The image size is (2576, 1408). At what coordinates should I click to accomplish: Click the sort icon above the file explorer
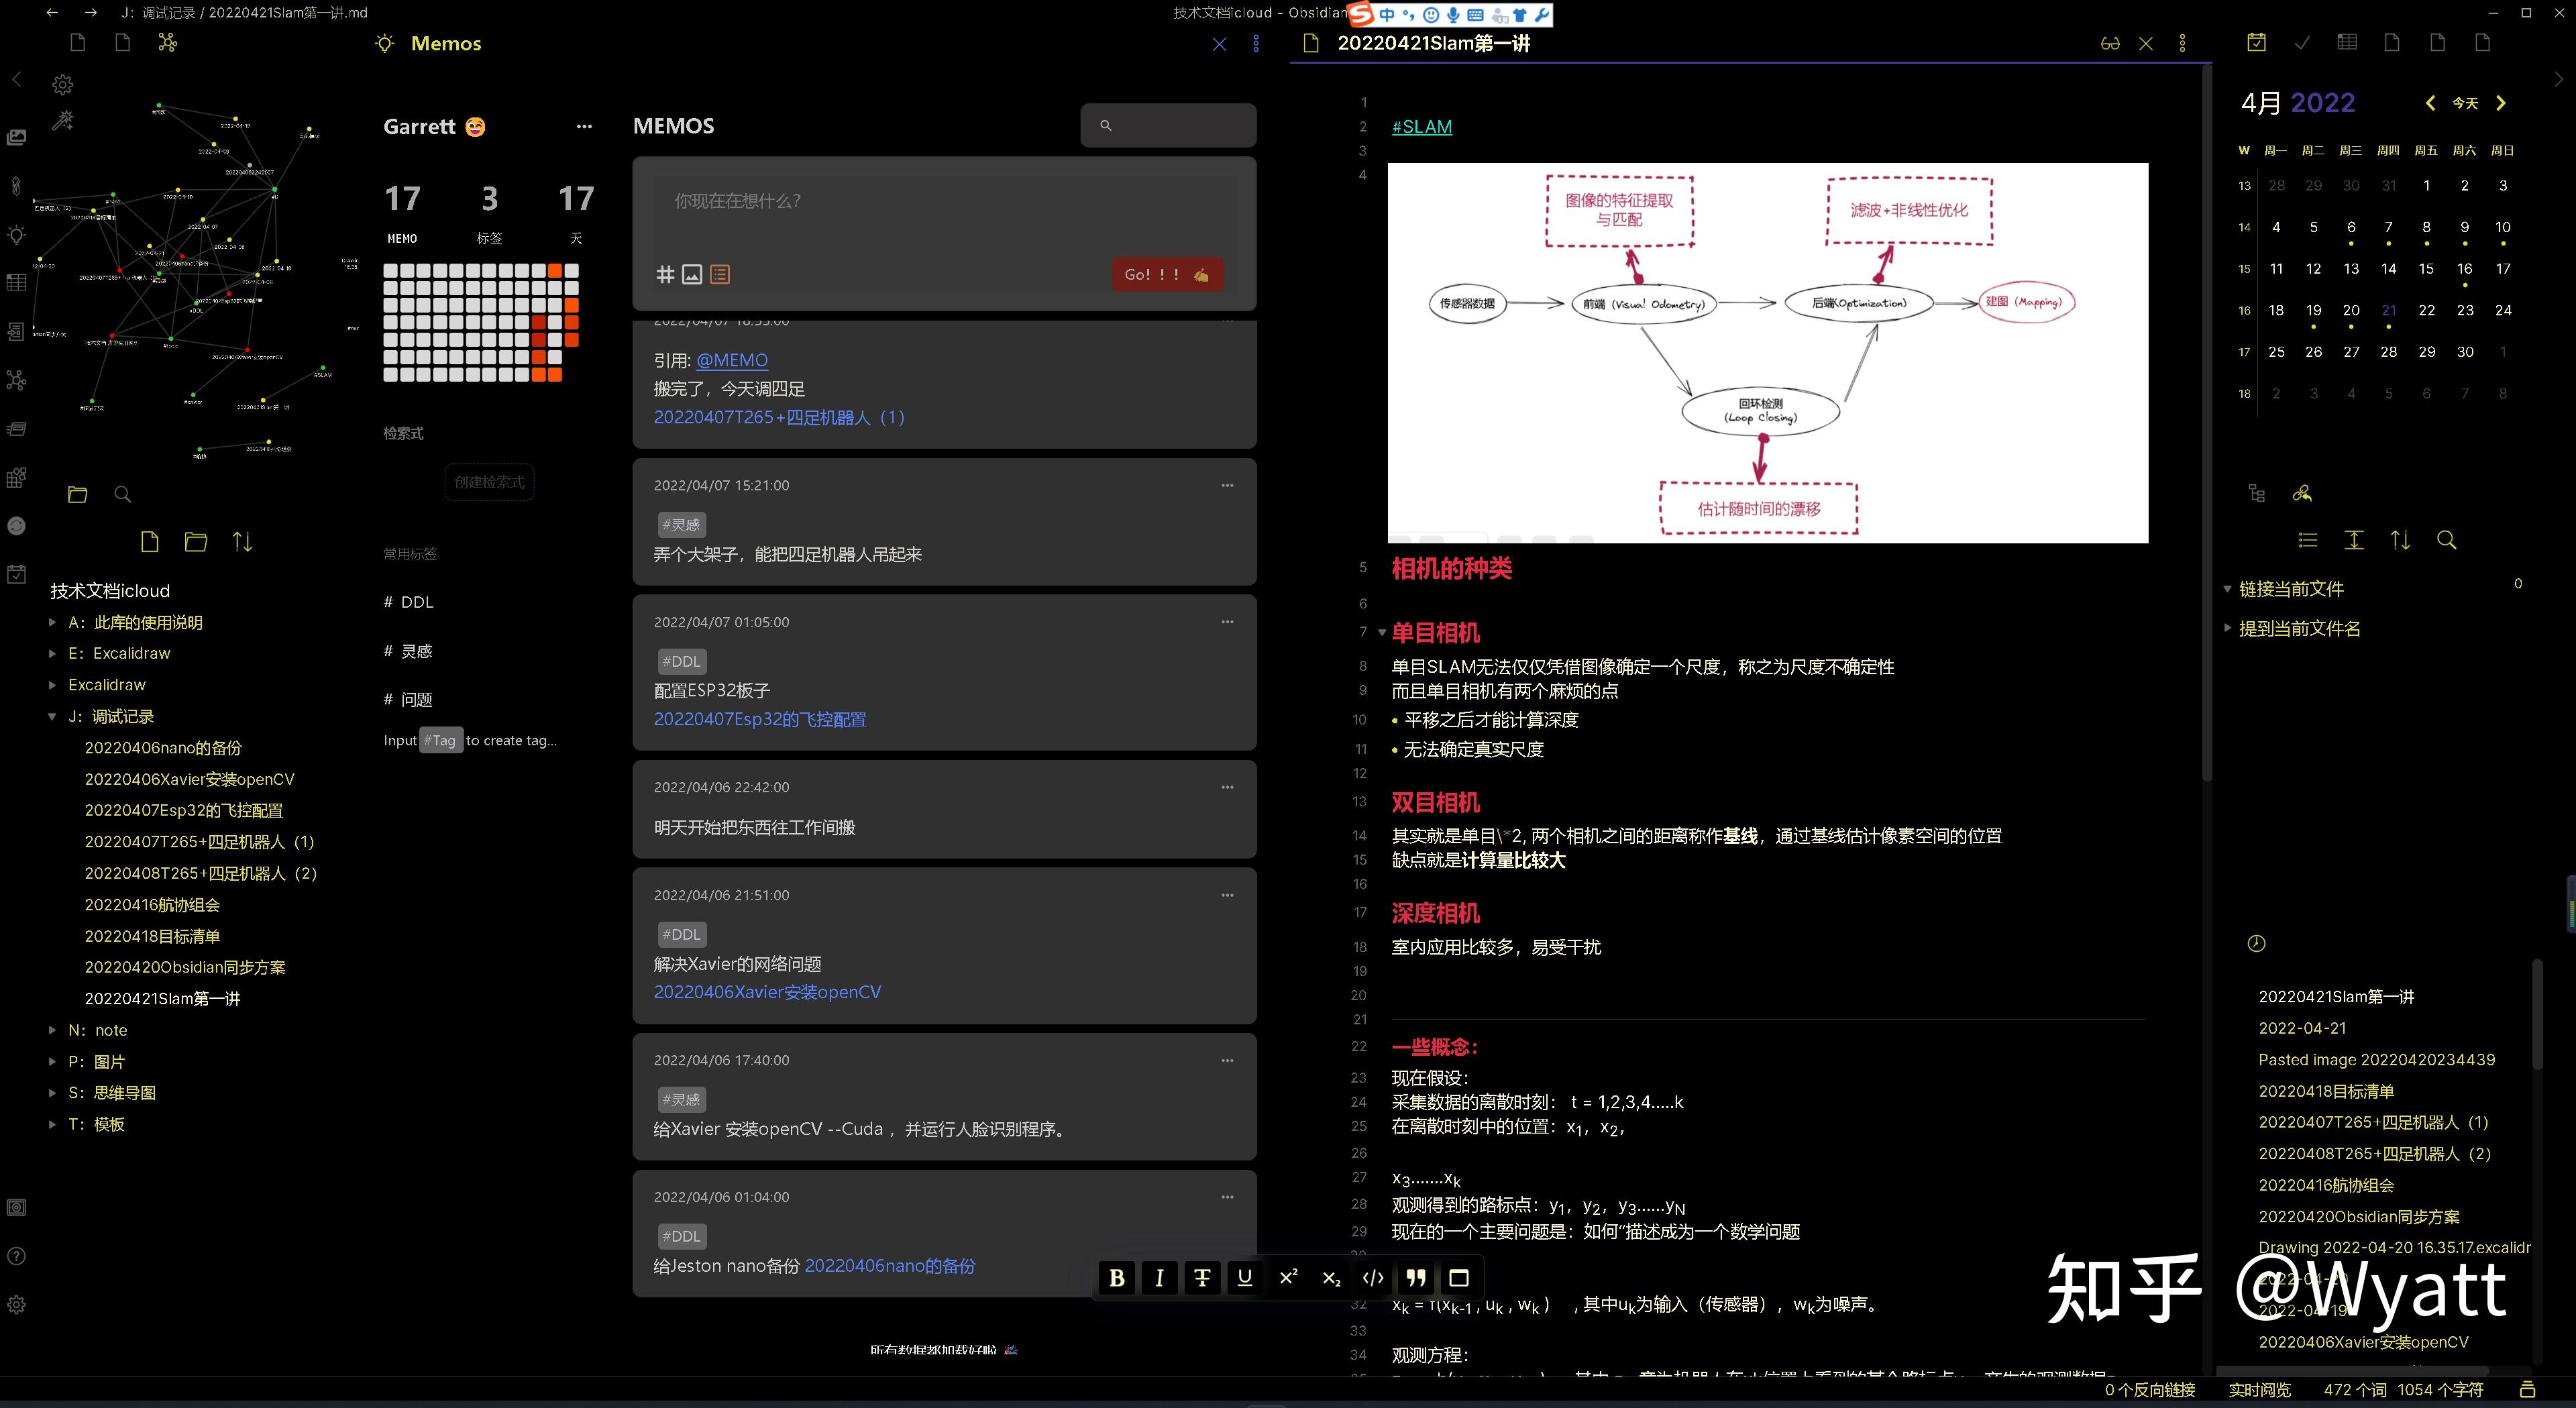tap(242, 541)
